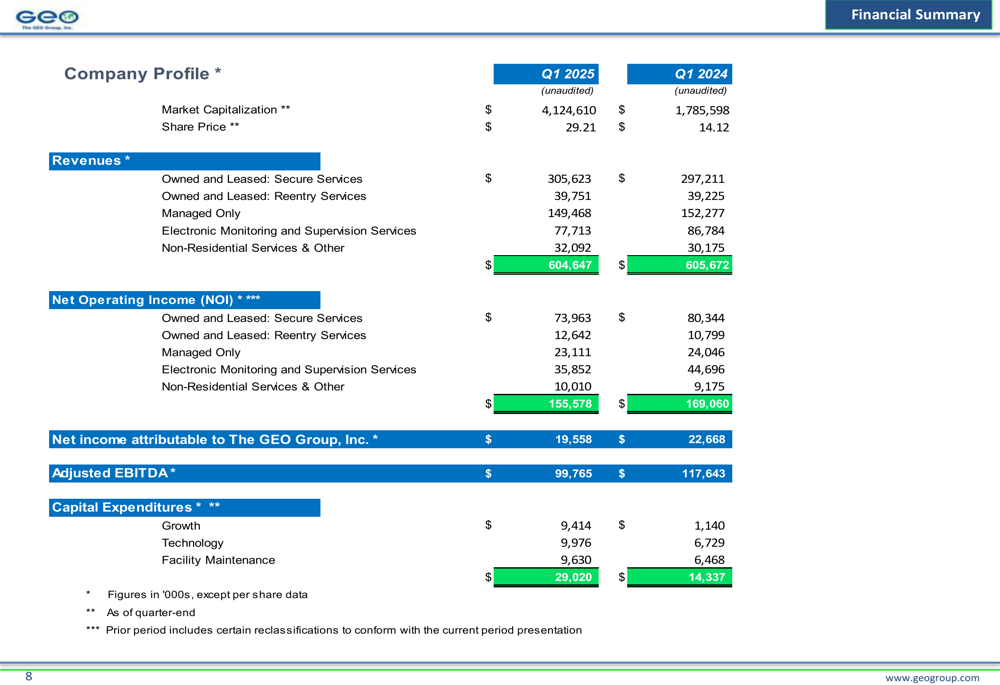The image size is (1000, 685).
Task: Select net income value 19,558
Action: [x=573, y=439]
